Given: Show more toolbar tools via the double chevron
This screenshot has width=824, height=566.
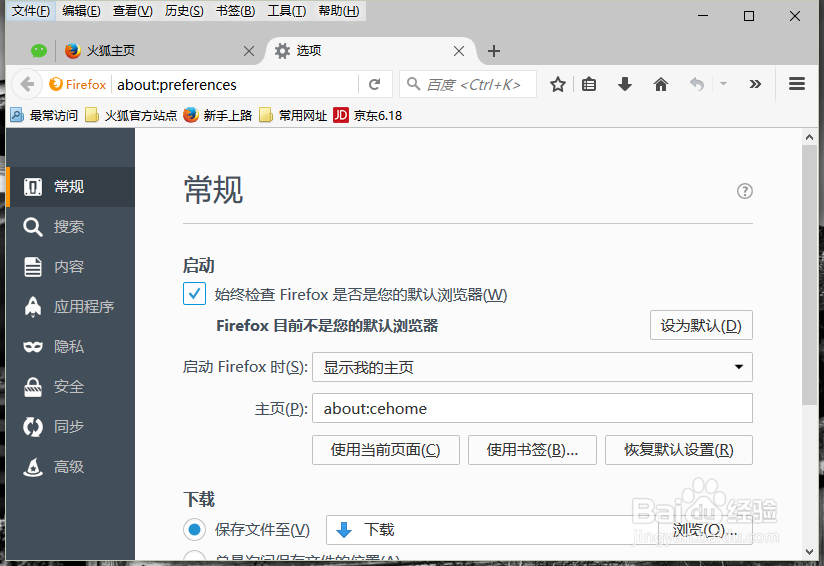Looking at the screenshot, I should (x=755, y=84).
